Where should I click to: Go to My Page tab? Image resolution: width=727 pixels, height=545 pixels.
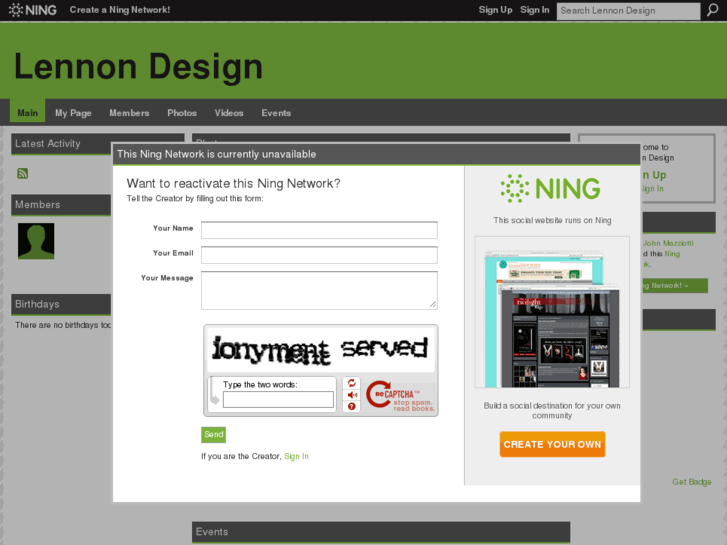click(x=73, y=113)
